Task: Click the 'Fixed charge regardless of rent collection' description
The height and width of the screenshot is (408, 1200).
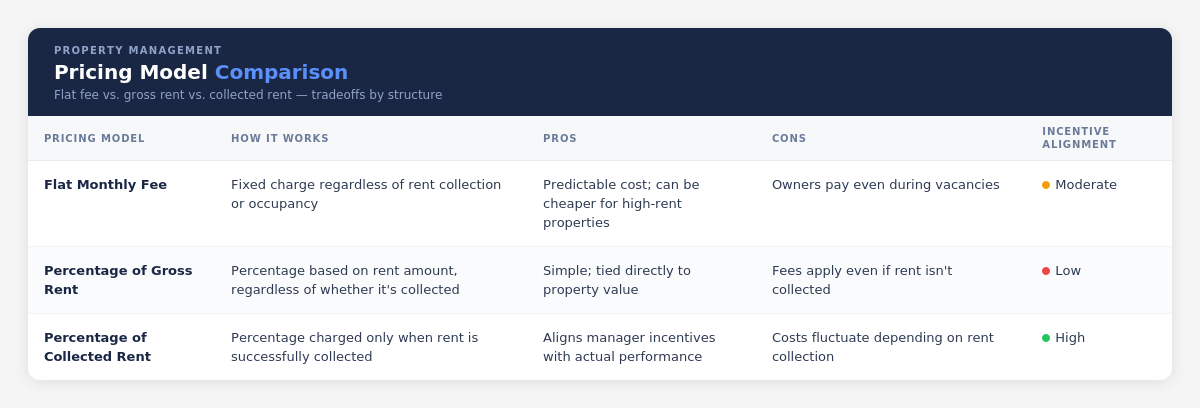Action: [x=366, y=194]
